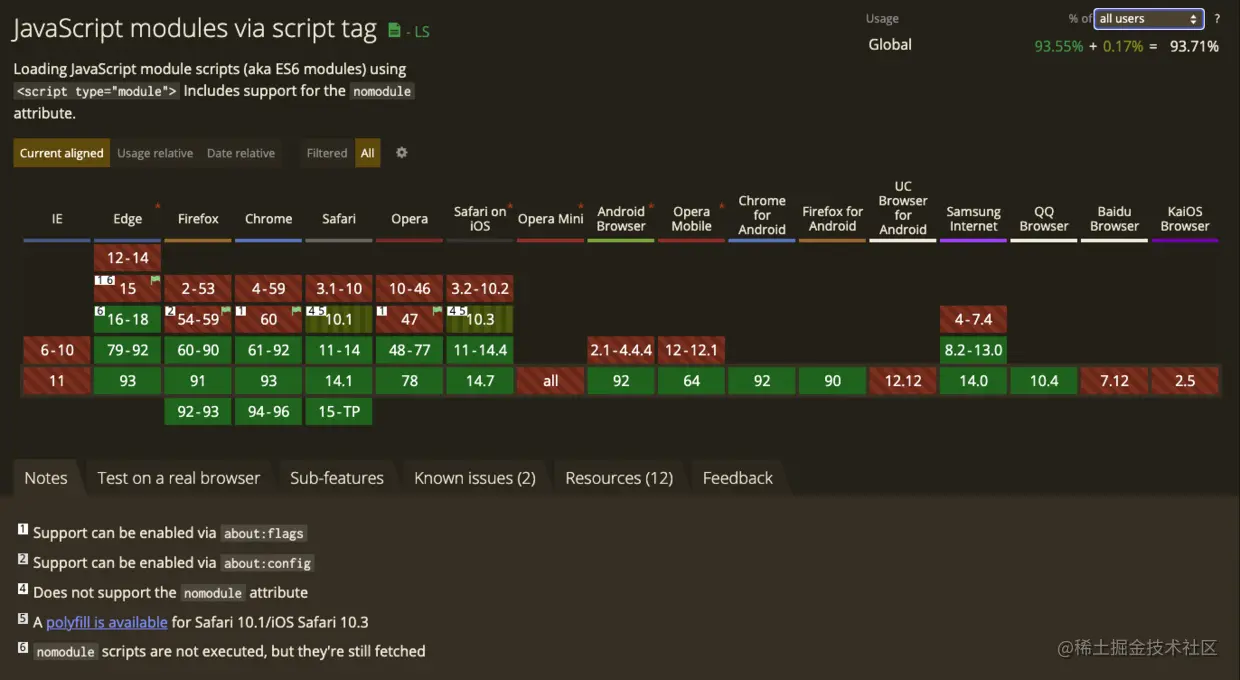Click the KaiOS Browser column header
The image size is (1240, 680).
click(1185, 219)
